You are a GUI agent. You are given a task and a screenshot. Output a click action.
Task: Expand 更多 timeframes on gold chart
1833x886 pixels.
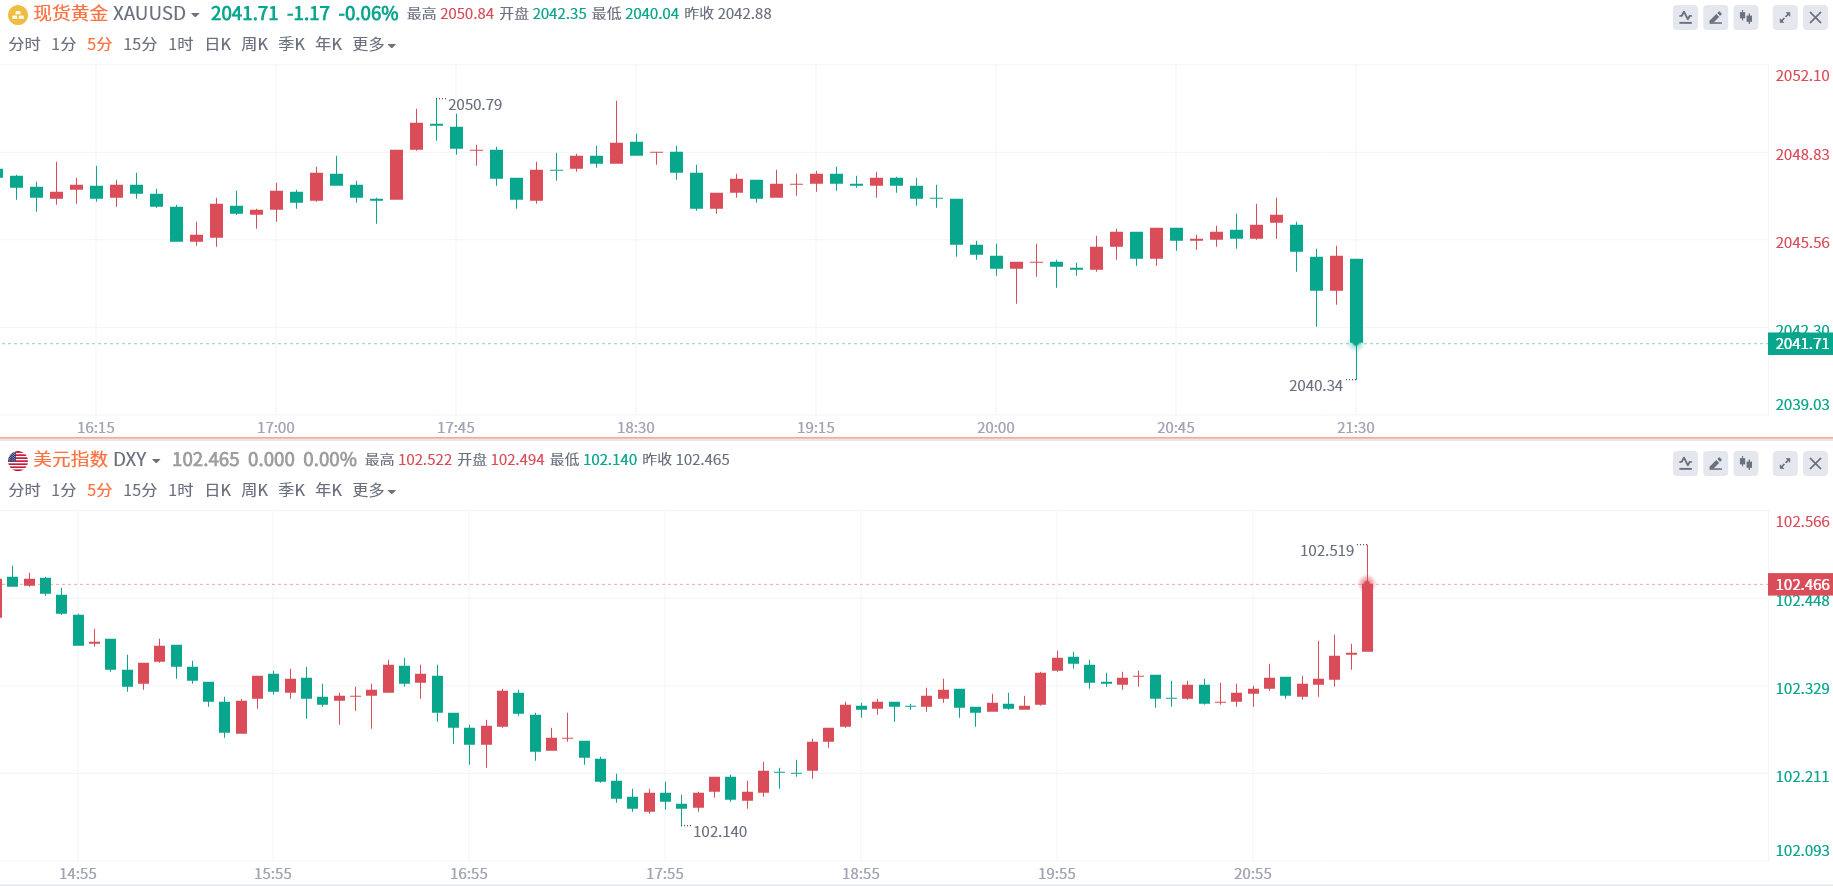pyautogui.click(x=374, y=44)
